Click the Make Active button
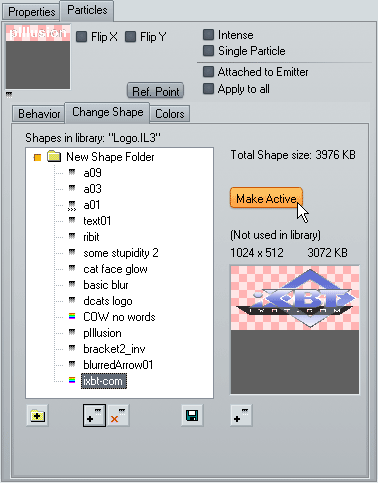The image size is (378, 483). point(266,198)
